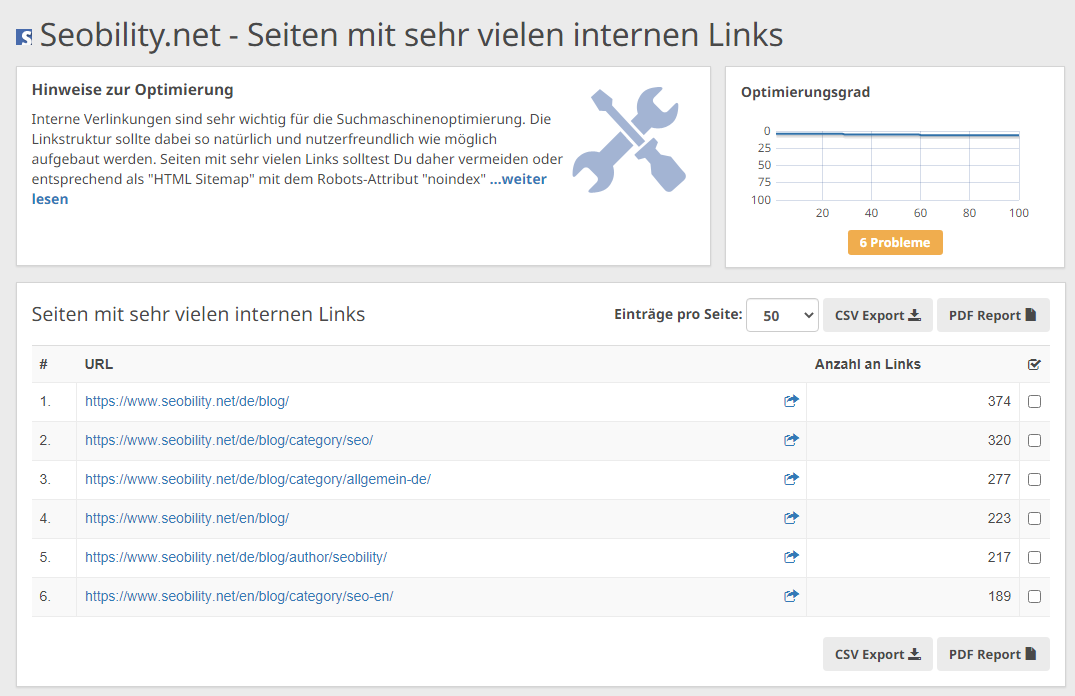The width and height of the screenshot is (1075, 696).
Task: Click the Seobility logo icon beside the title
Action: pos(24,37)
